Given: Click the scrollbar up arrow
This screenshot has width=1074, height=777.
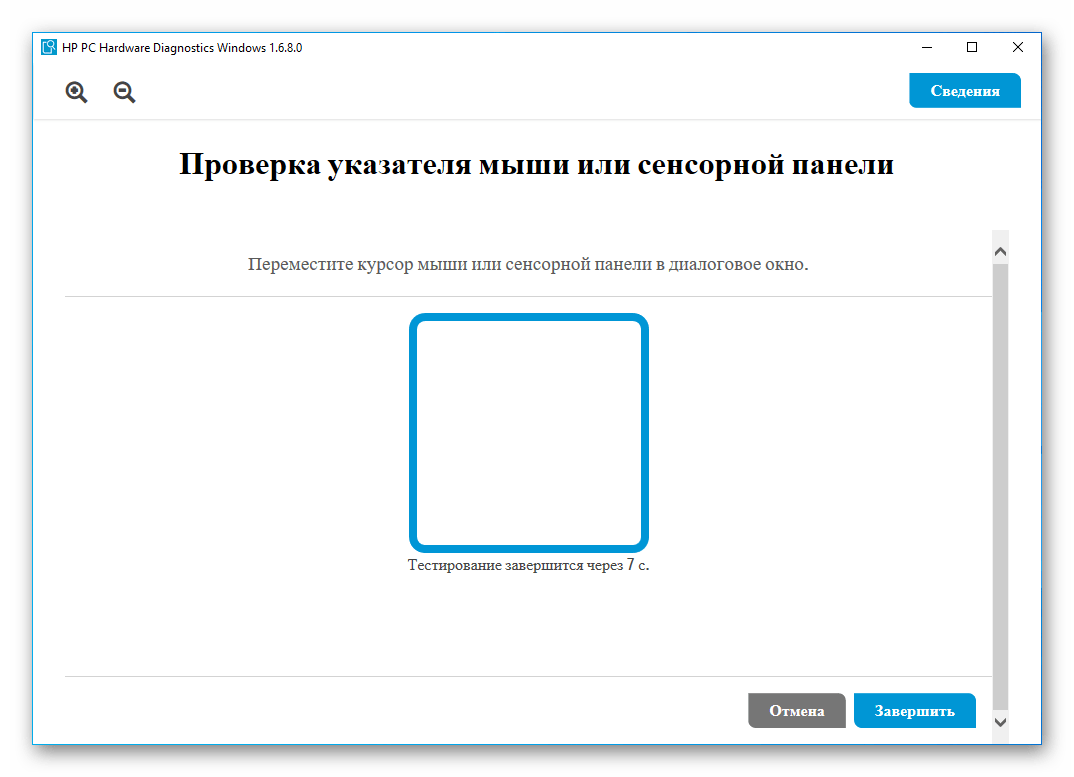Looking at the screenshot, I should click(1000, 250).
